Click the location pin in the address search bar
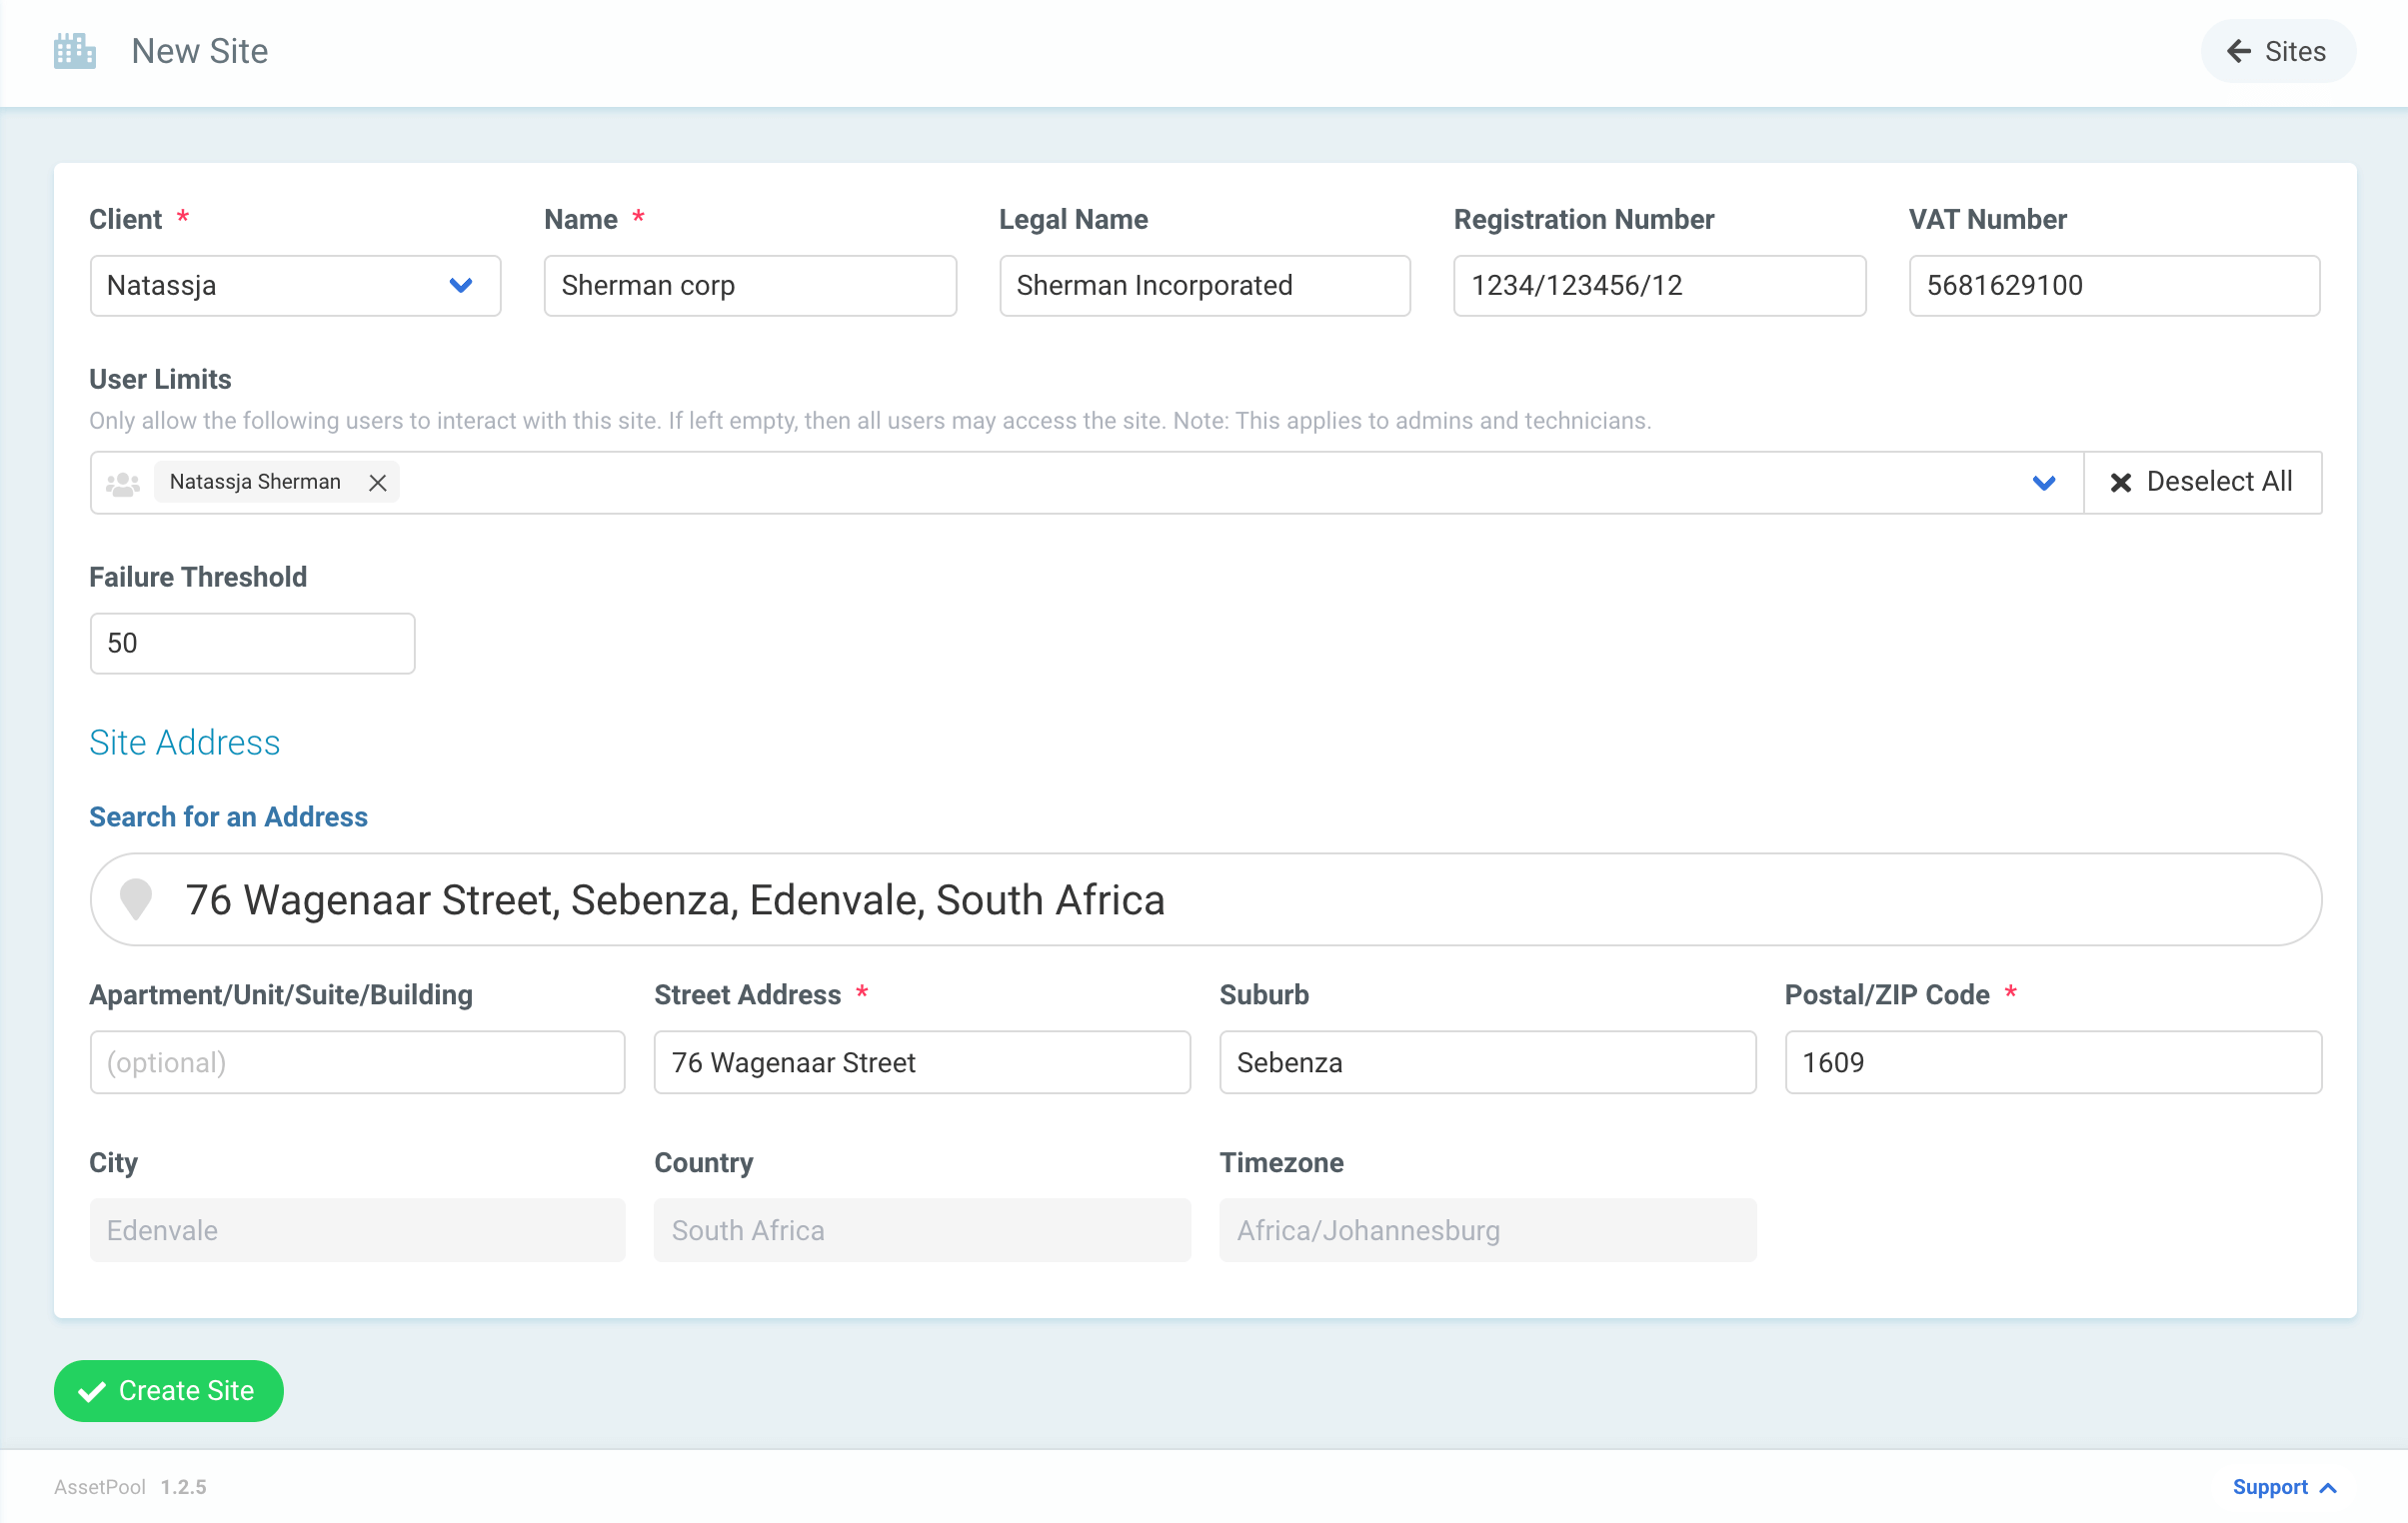Viewport: 2408px width, 1523px height. (x=136, y=899)
